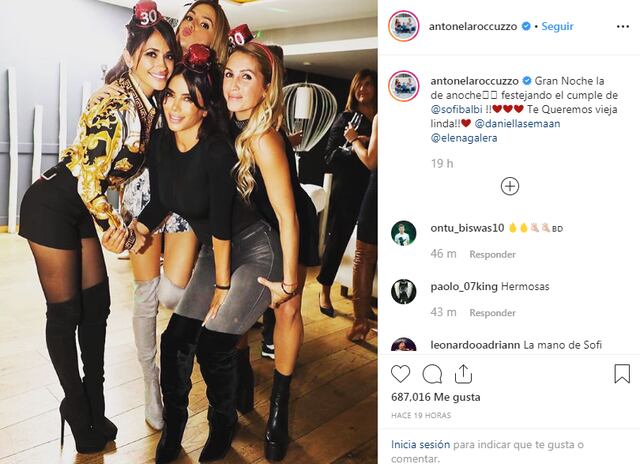Reply to paolo_07king's comment via Responder

point(492,313)
